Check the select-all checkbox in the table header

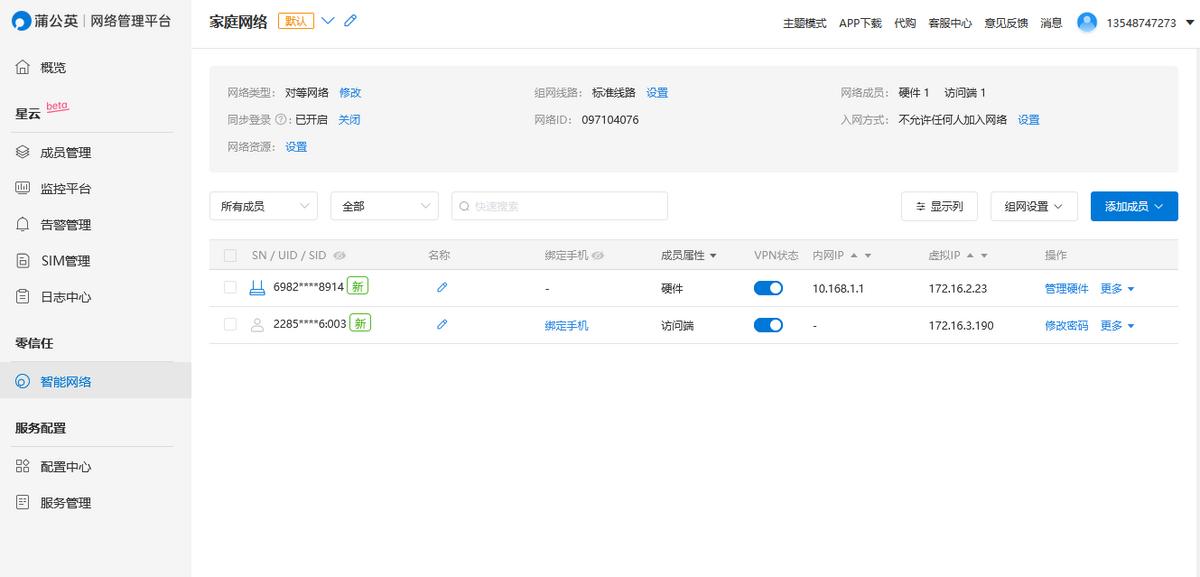pos(230,255)
